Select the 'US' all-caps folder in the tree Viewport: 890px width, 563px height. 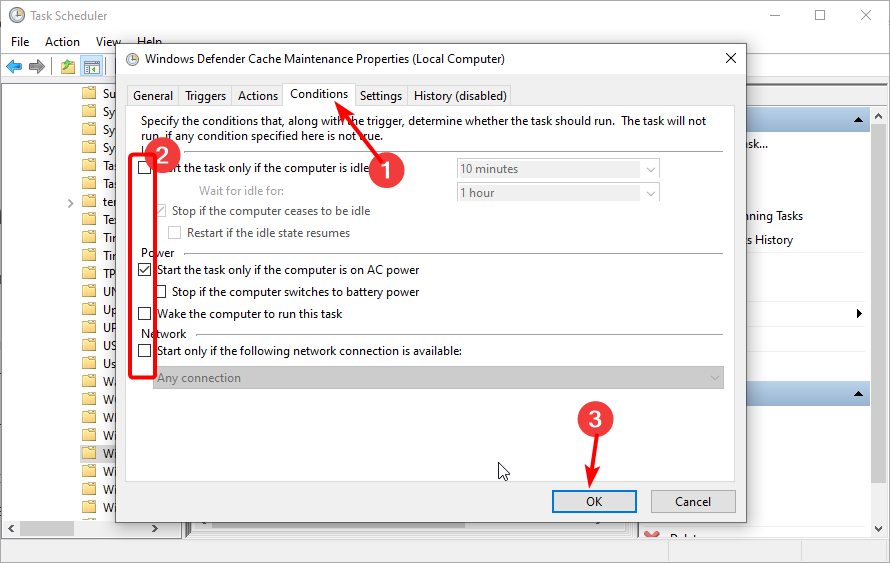(98, 345)
